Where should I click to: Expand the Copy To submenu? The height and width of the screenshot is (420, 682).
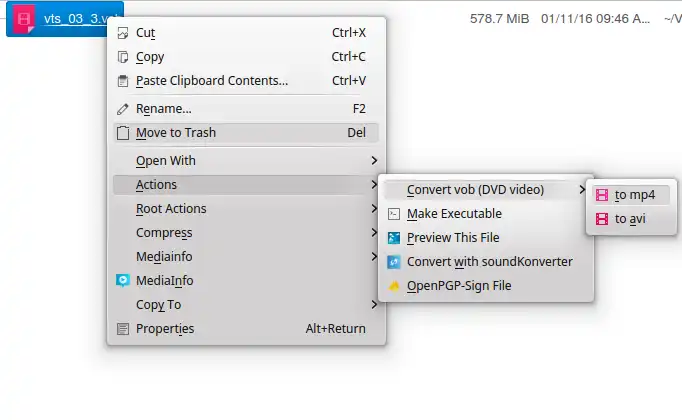374,305
